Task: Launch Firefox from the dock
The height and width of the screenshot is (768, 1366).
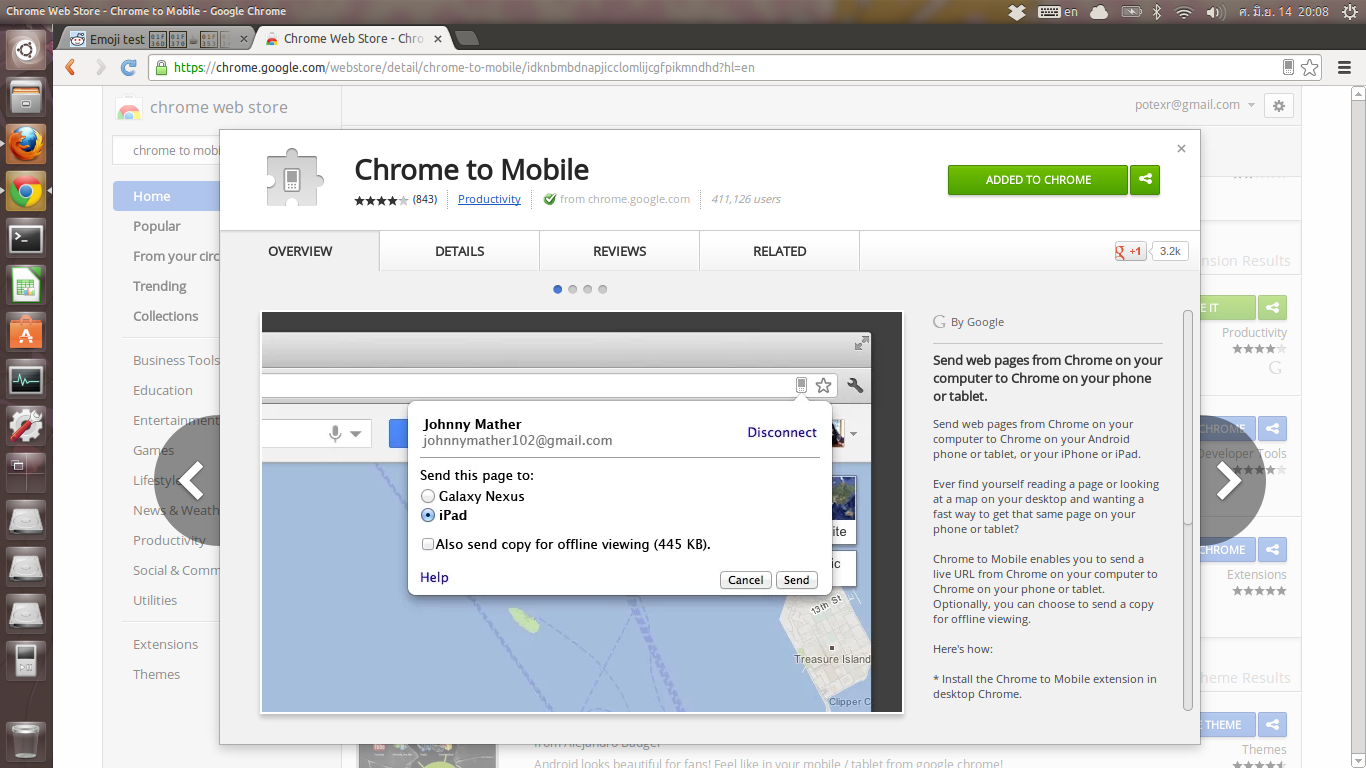Action: point(26,144)
